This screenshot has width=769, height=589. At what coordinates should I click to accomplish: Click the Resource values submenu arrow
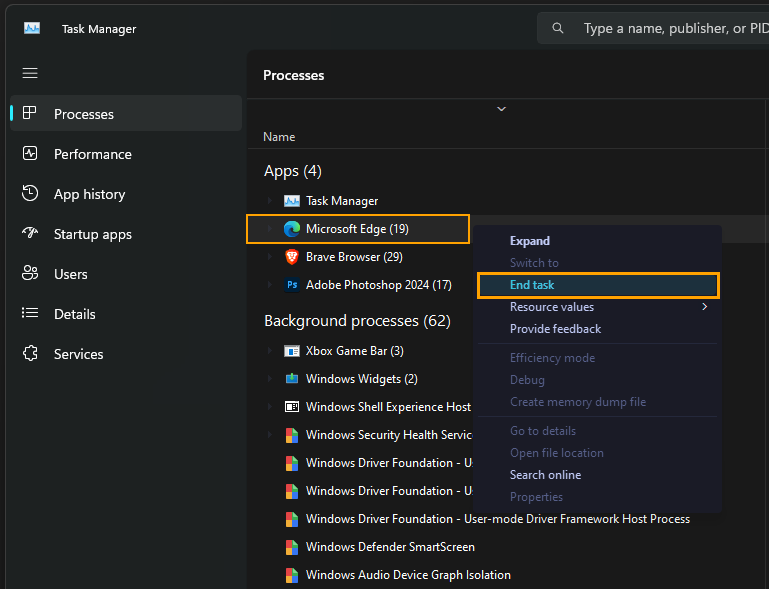(705, 307)
